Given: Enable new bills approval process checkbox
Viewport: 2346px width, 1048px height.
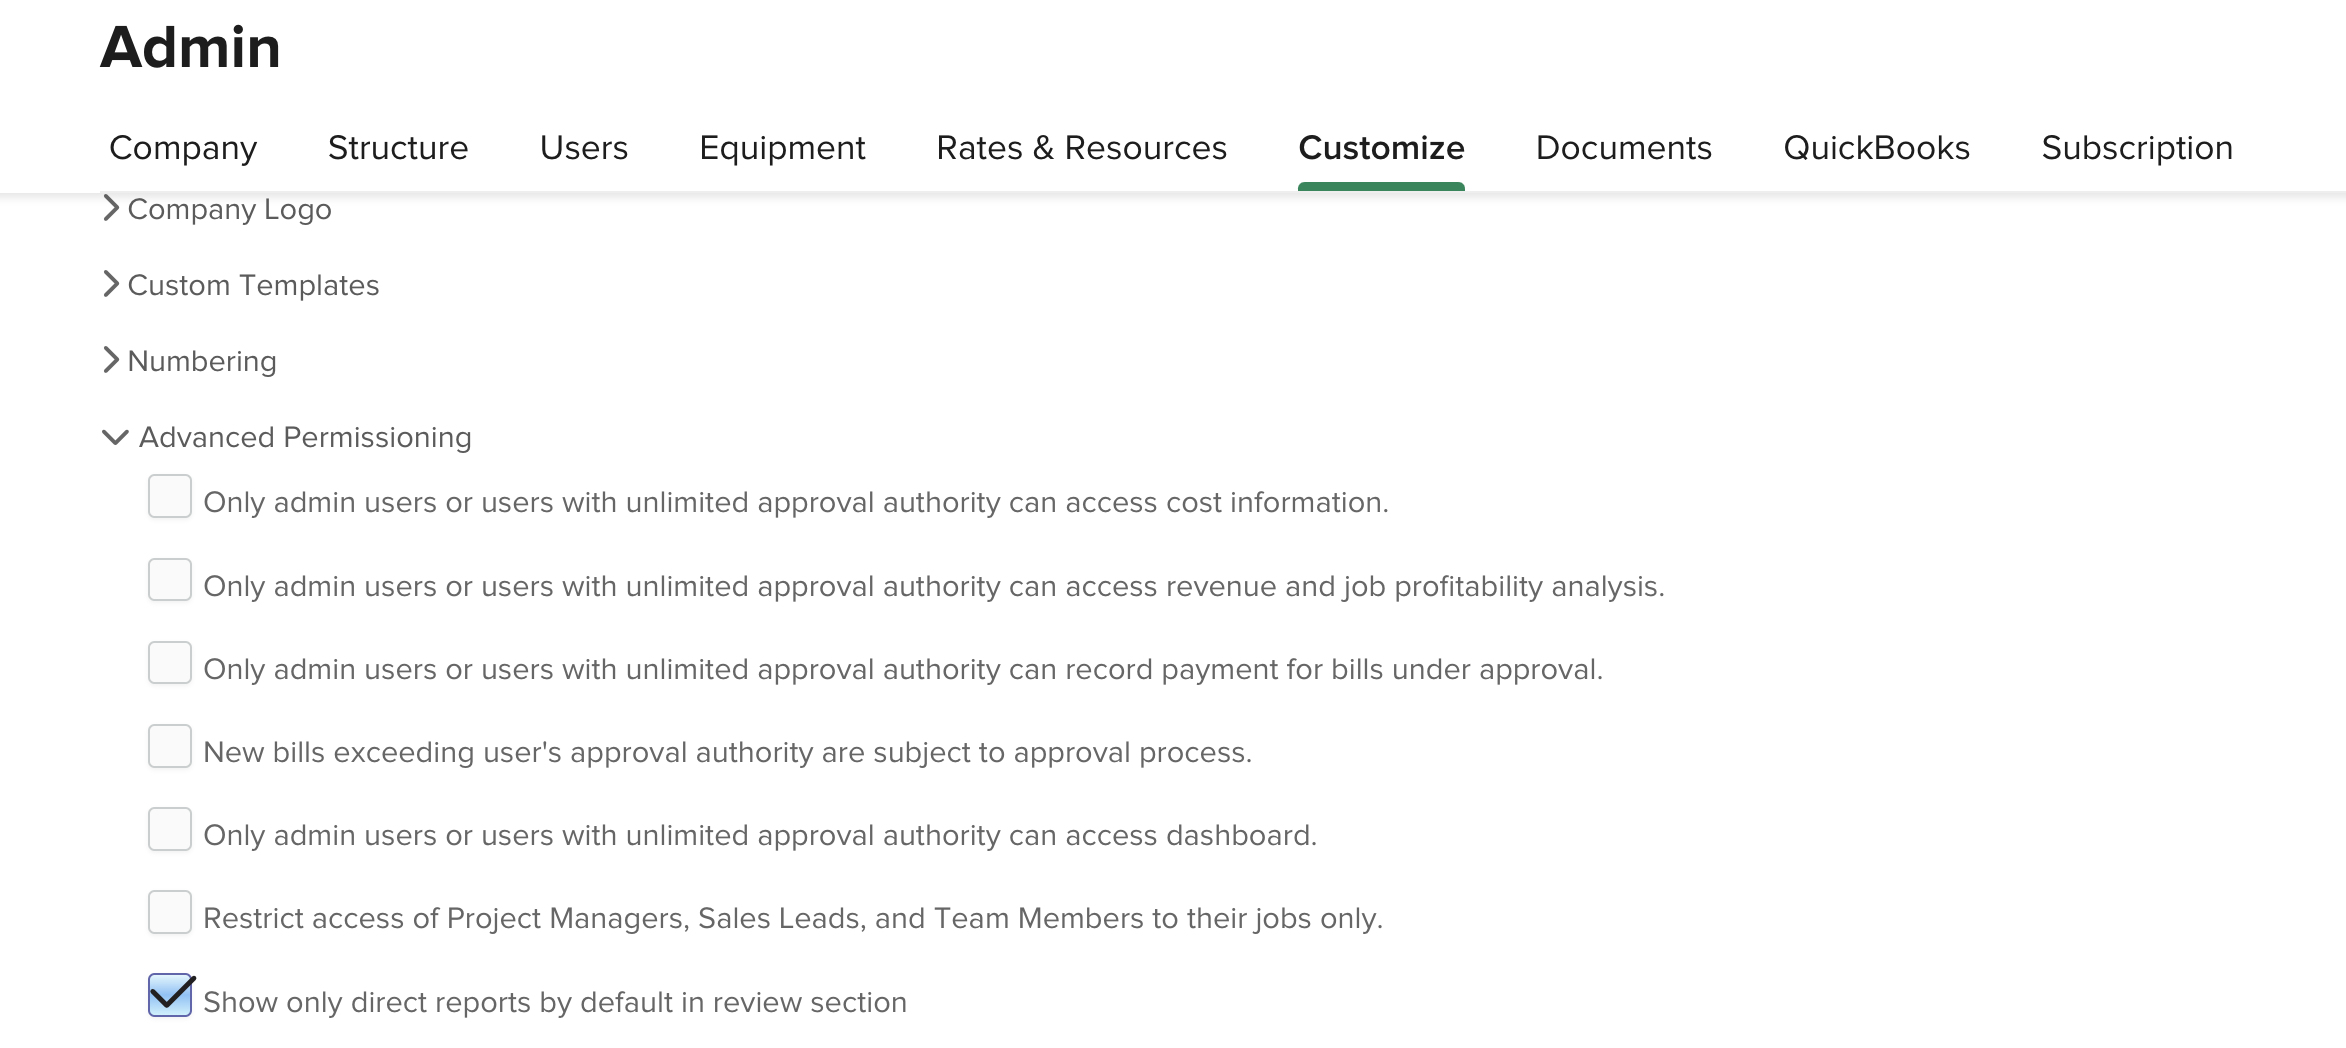Looking at the screenshot, I should (x=170, y=747).
